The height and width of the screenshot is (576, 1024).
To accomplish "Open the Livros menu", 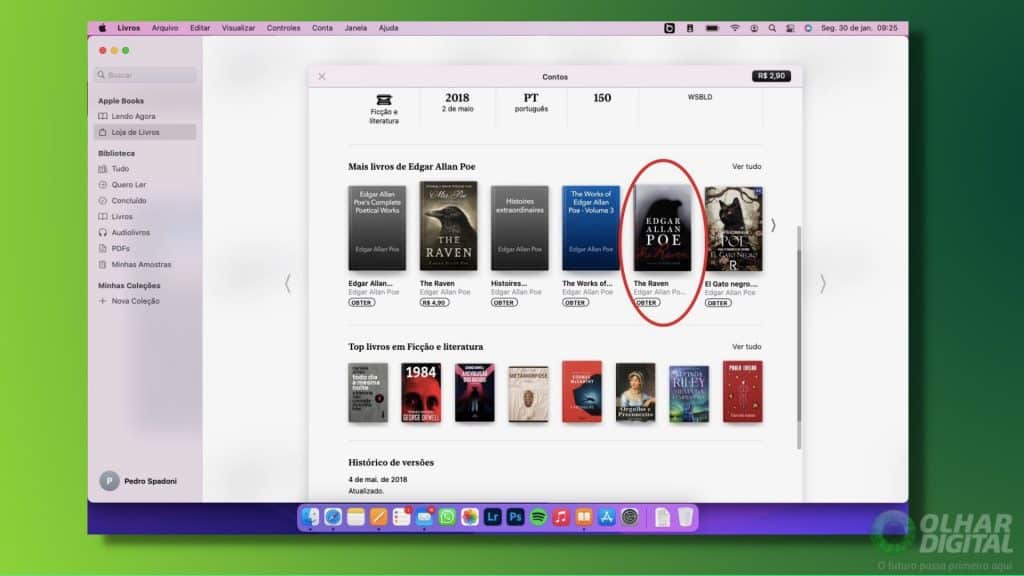I will coord(129,28).
